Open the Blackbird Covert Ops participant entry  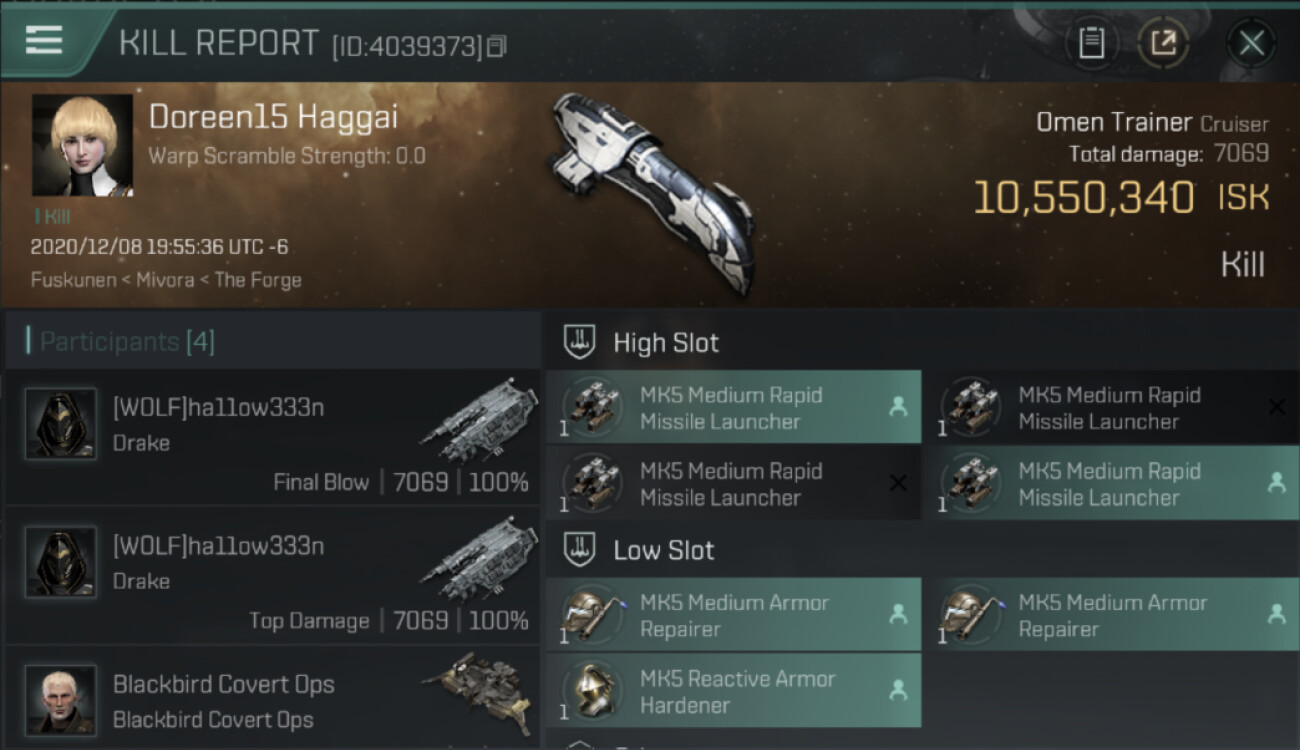tap(272, 698)
